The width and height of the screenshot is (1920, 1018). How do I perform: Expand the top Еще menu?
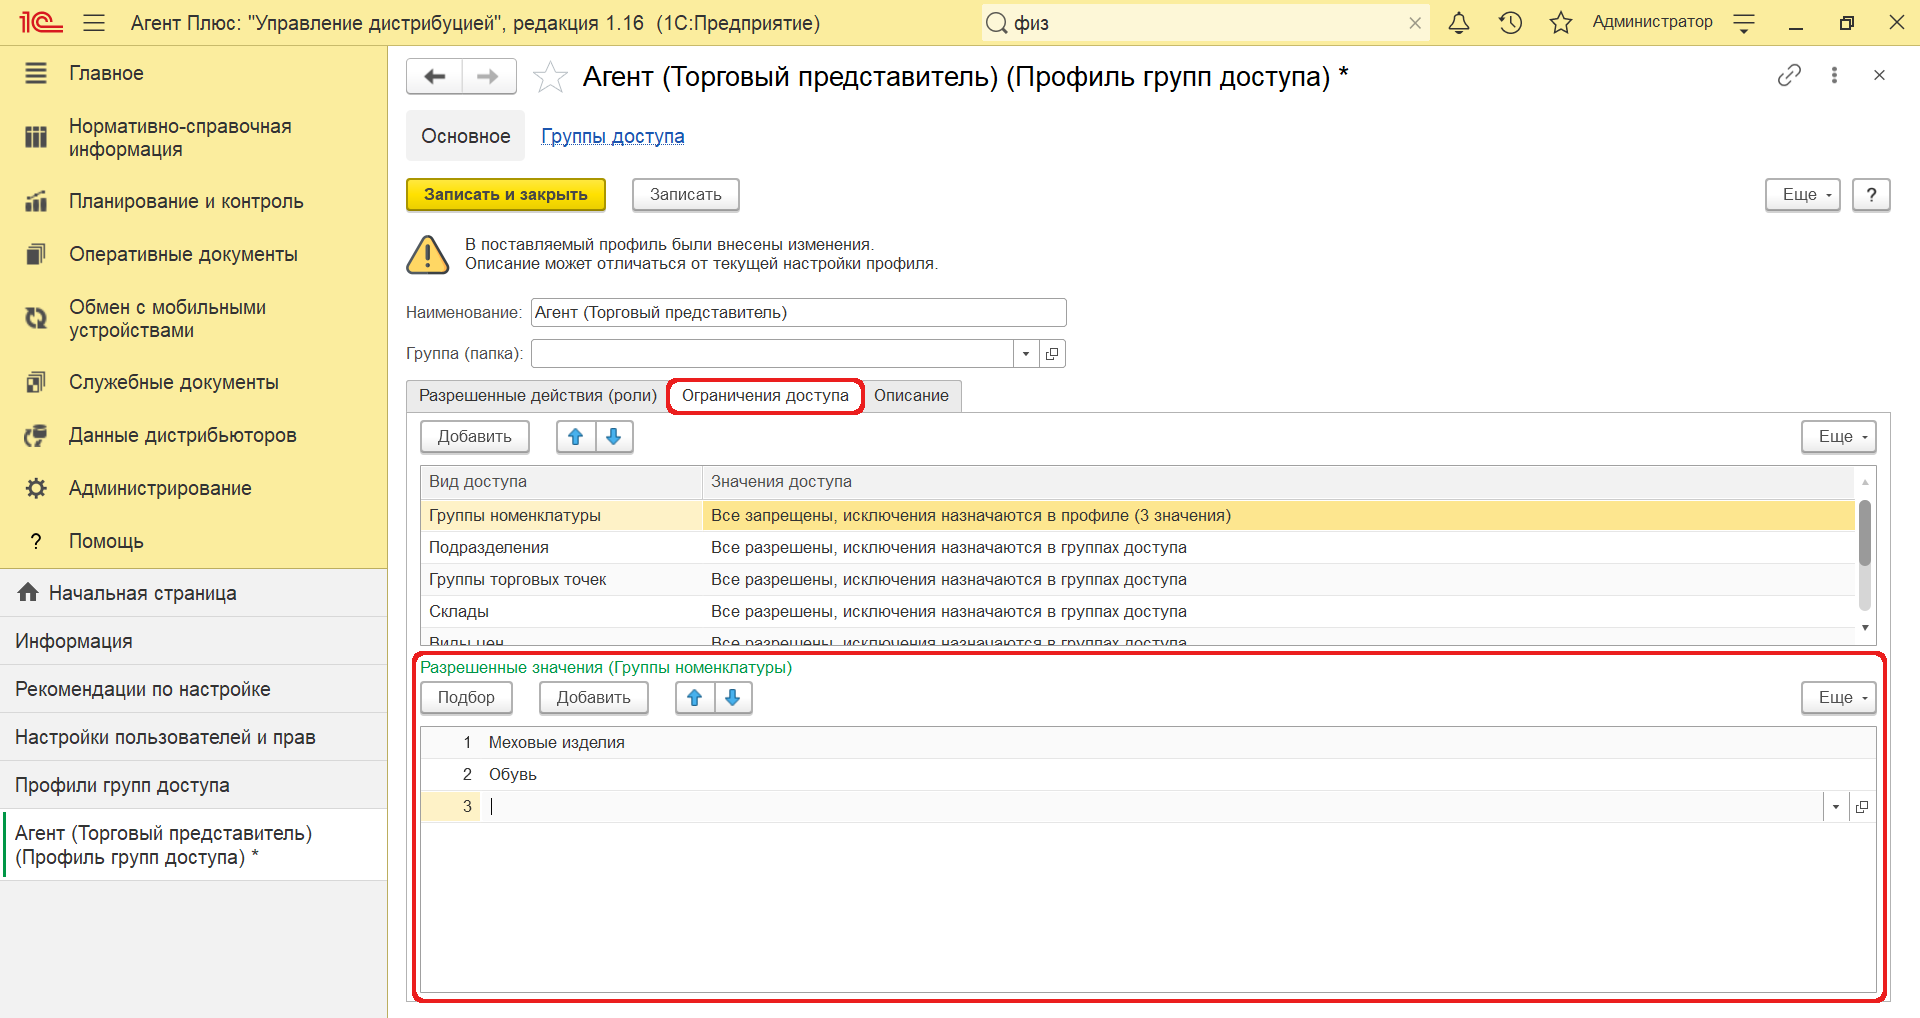pos(1803,194)
